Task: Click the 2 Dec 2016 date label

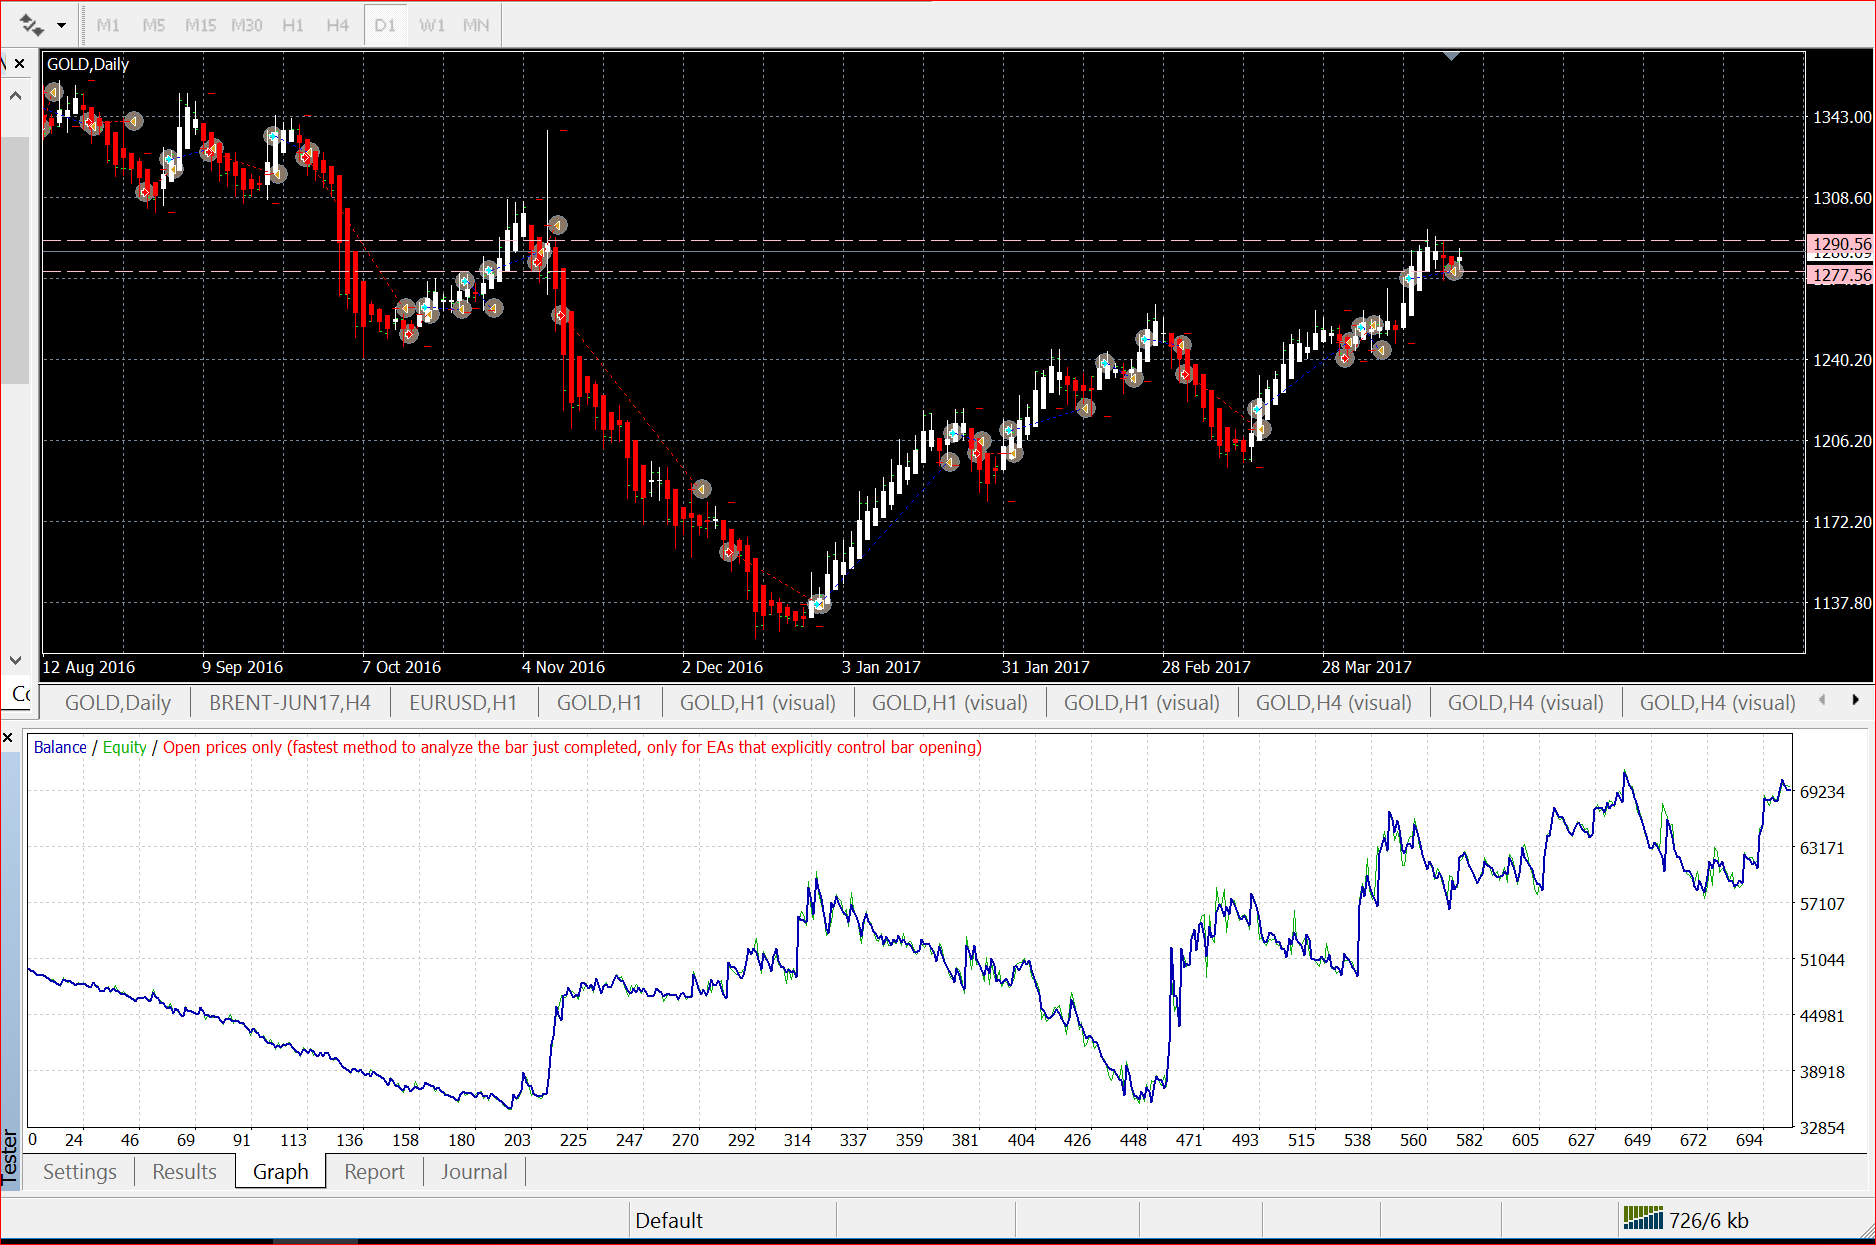Action: (x=723, y=667)
